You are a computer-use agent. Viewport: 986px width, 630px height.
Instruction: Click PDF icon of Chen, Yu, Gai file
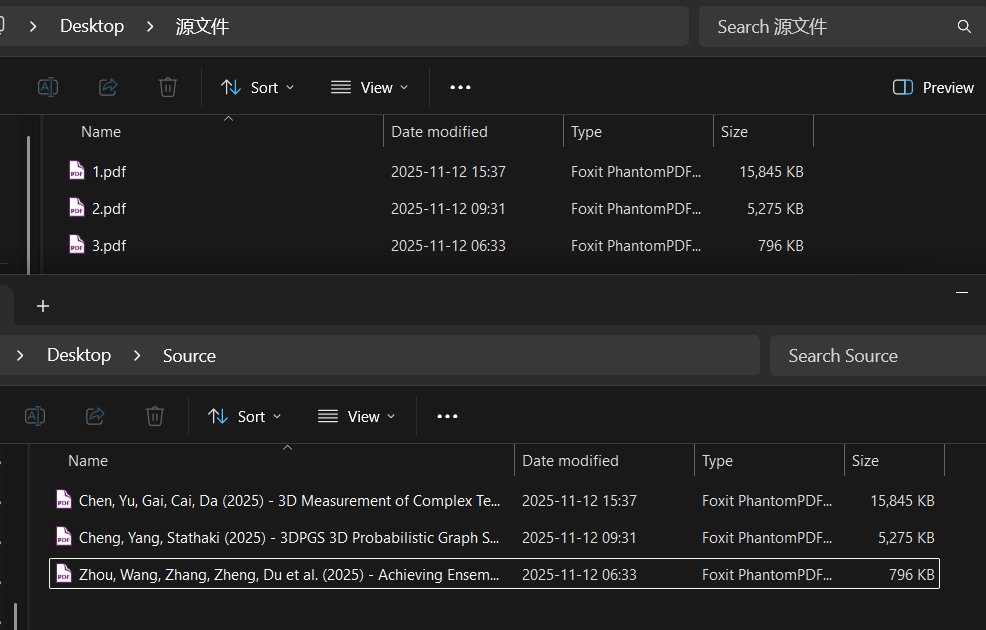(x=64, y=499)
